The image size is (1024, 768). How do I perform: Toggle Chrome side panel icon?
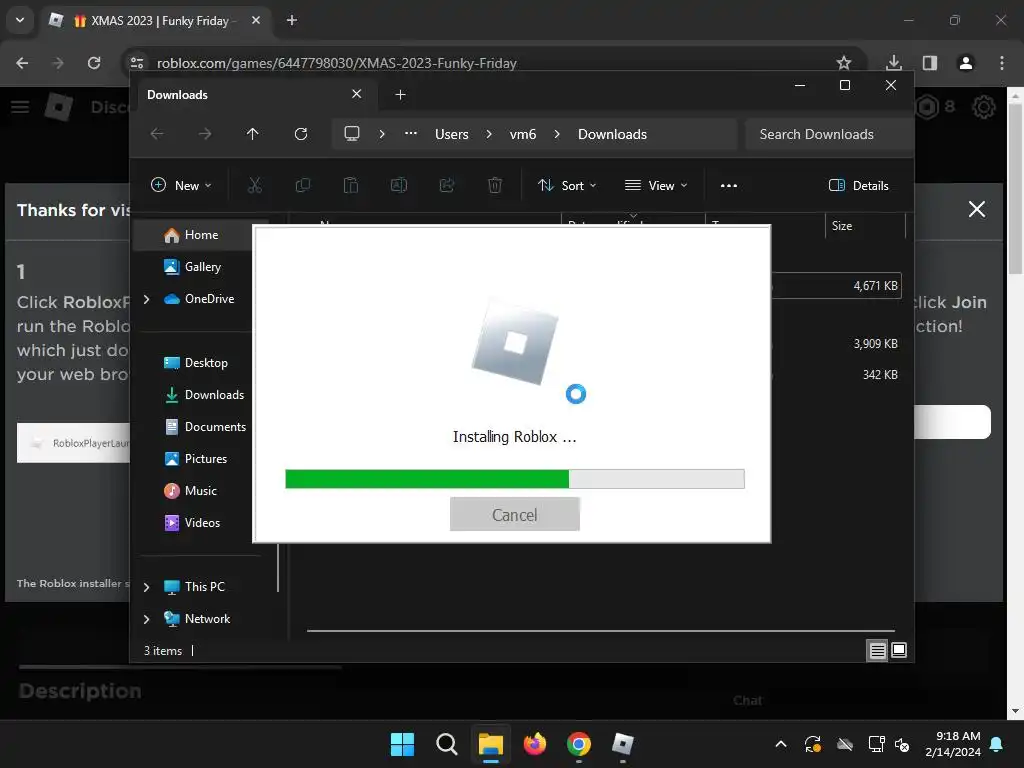coord(930,63)
